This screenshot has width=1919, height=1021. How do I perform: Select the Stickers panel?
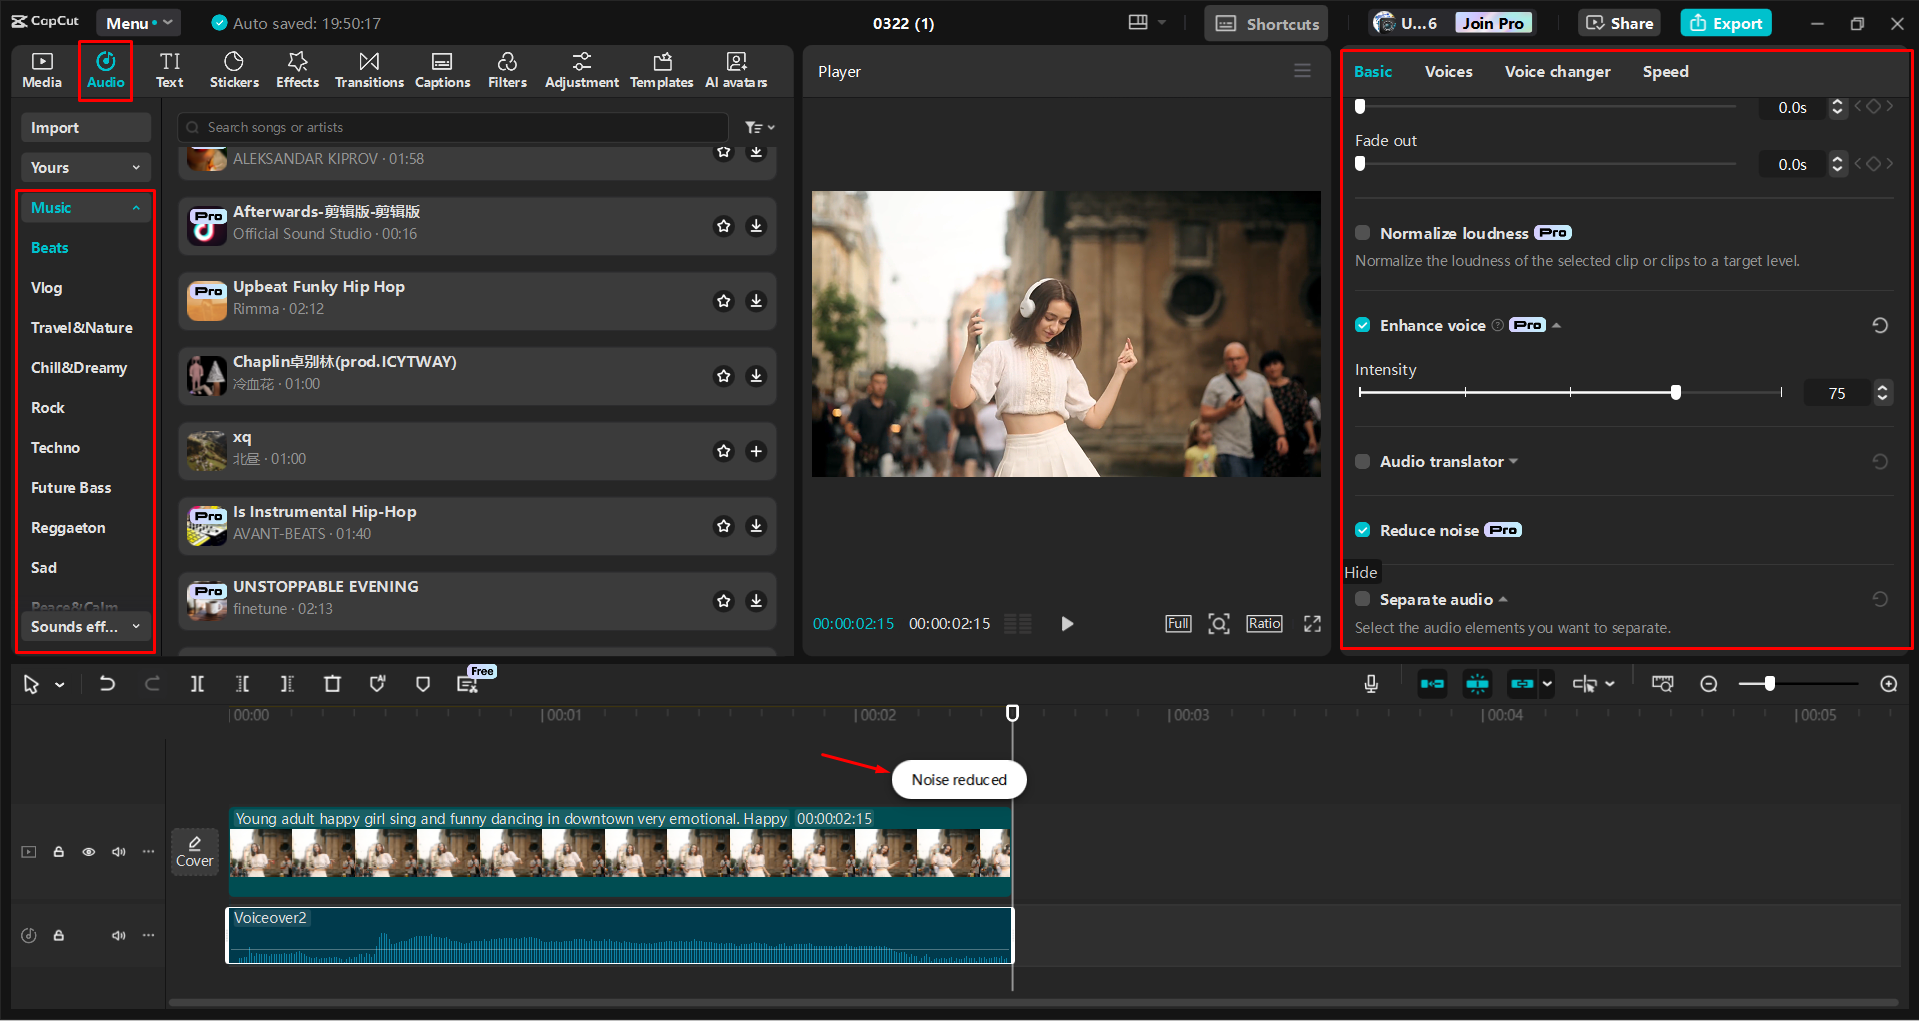point(234,70)
